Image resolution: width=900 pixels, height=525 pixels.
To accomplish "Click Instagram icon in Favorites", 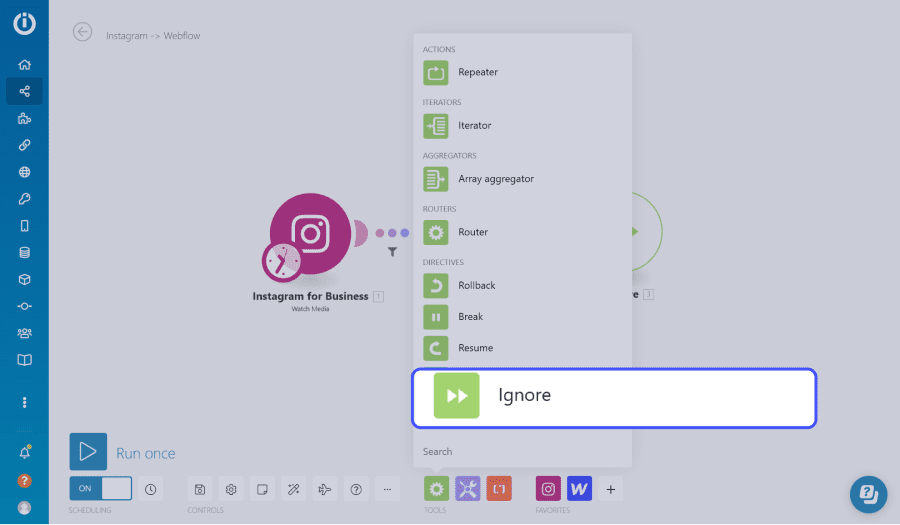I will pos(548,489).
